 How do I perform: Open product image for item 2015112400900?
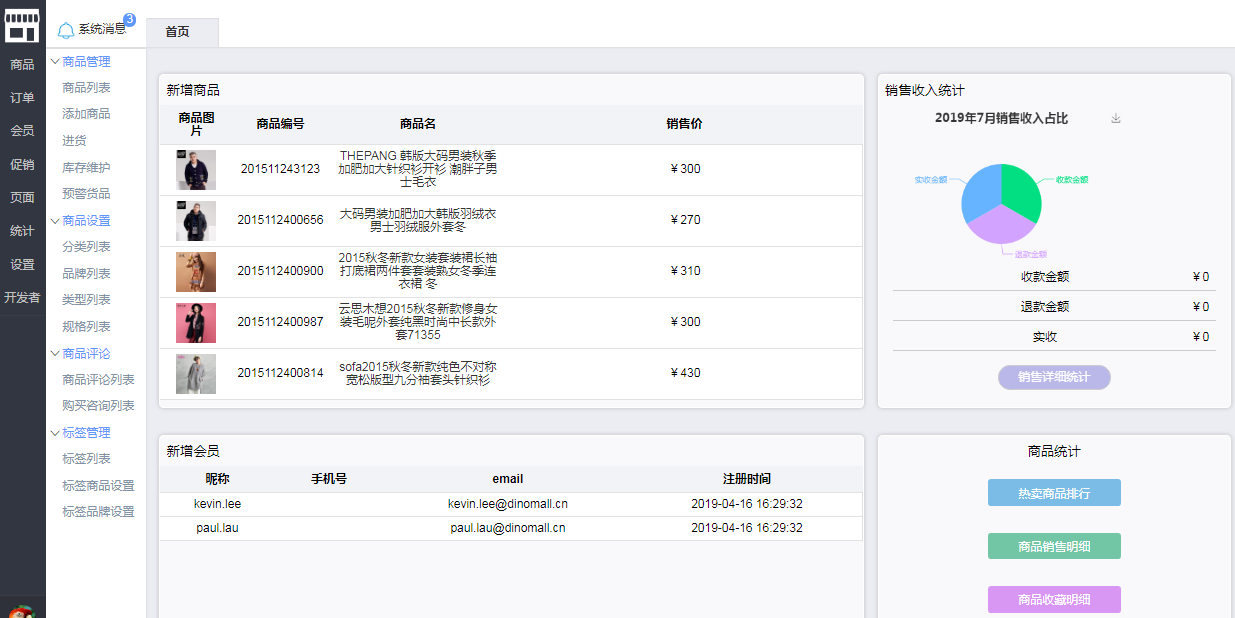[196, 272]
